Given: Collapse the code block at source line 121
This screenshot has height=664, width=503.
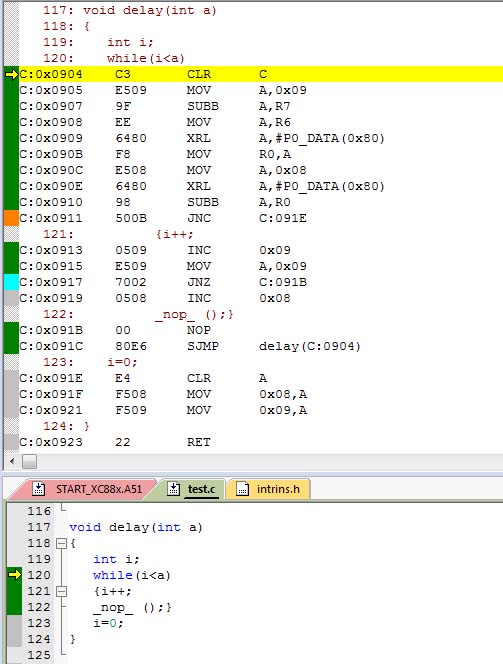Looking at the screenshot, I should point(62,591).
